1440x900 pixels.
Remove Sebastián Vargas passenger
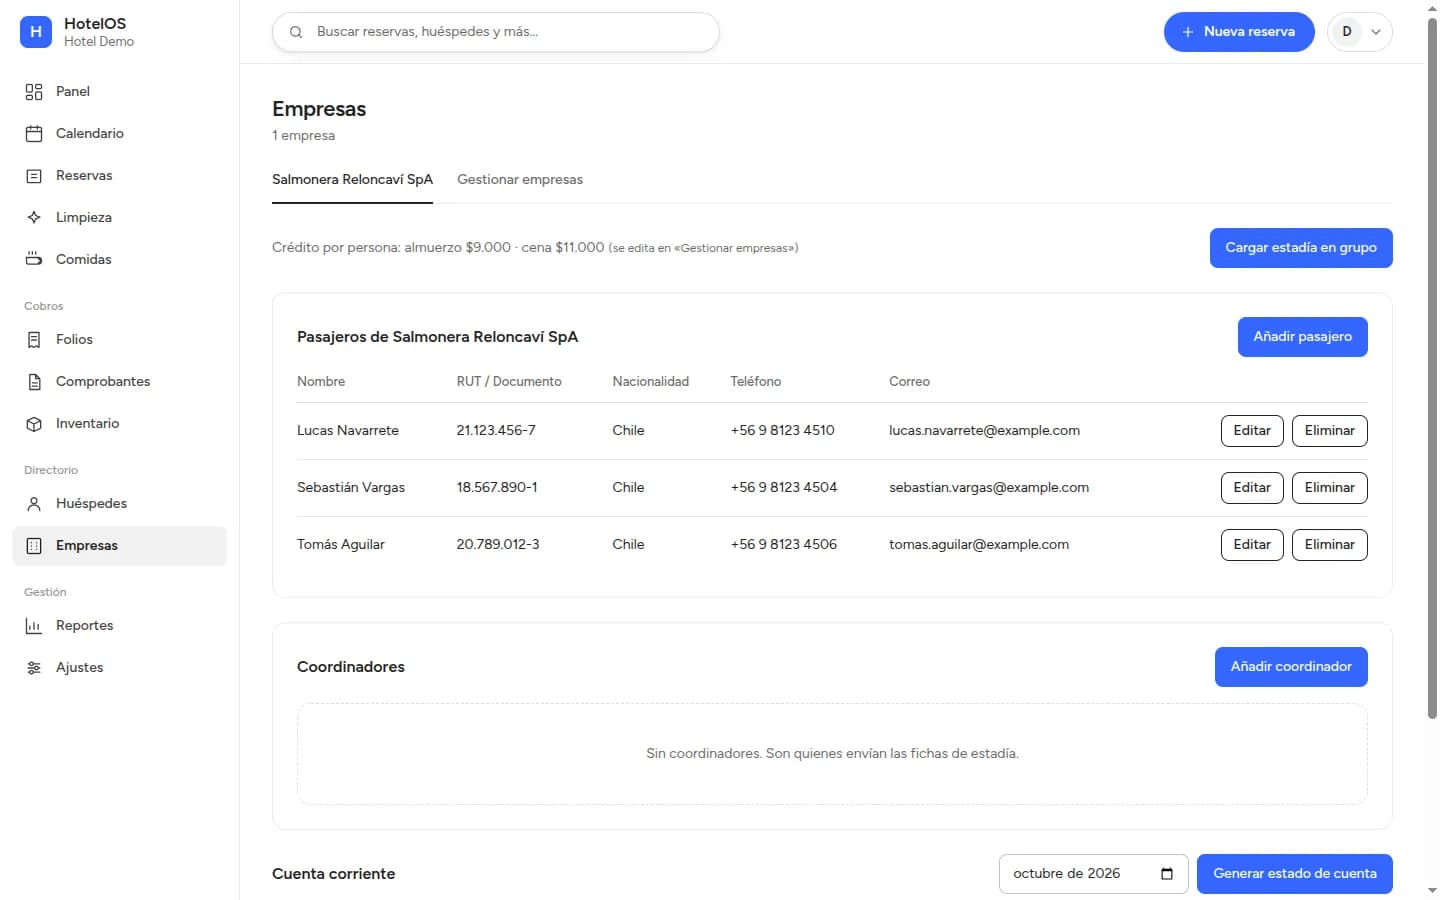pos(1329,488)
